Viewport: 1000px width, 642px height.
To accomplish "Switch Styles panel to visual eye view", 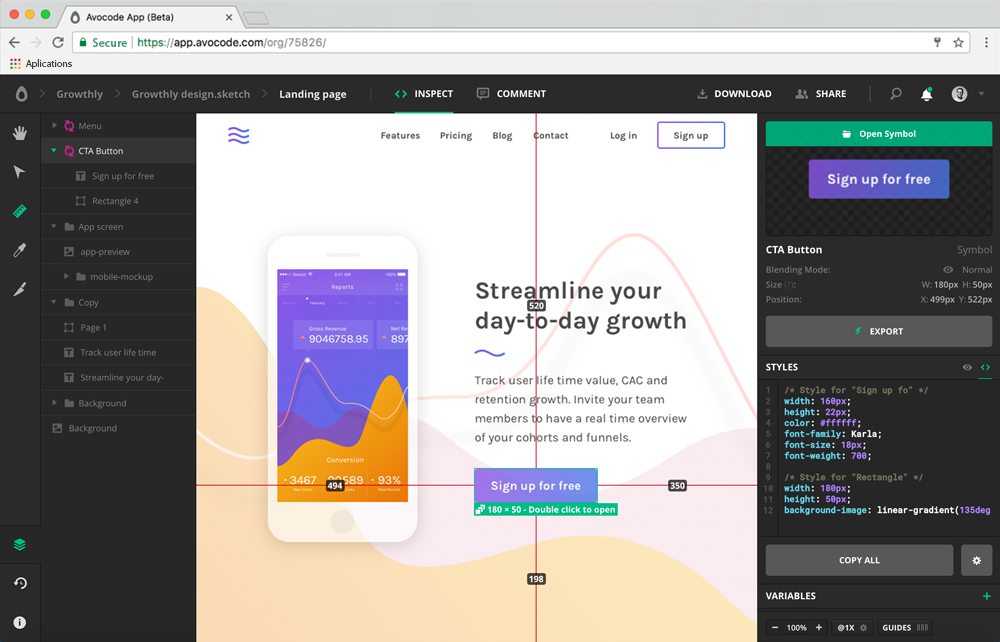I will (967, 367).
